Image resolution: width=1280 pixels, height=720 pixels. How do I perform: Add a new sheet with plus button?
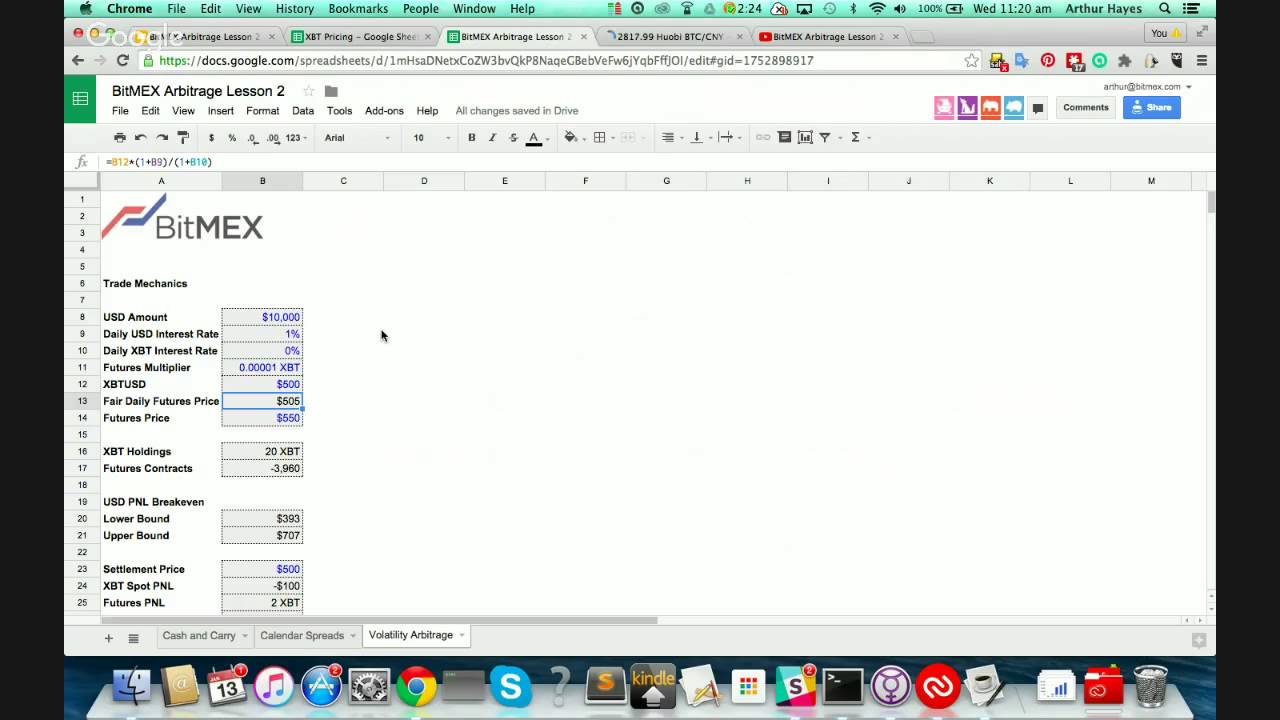coord(109,638)
